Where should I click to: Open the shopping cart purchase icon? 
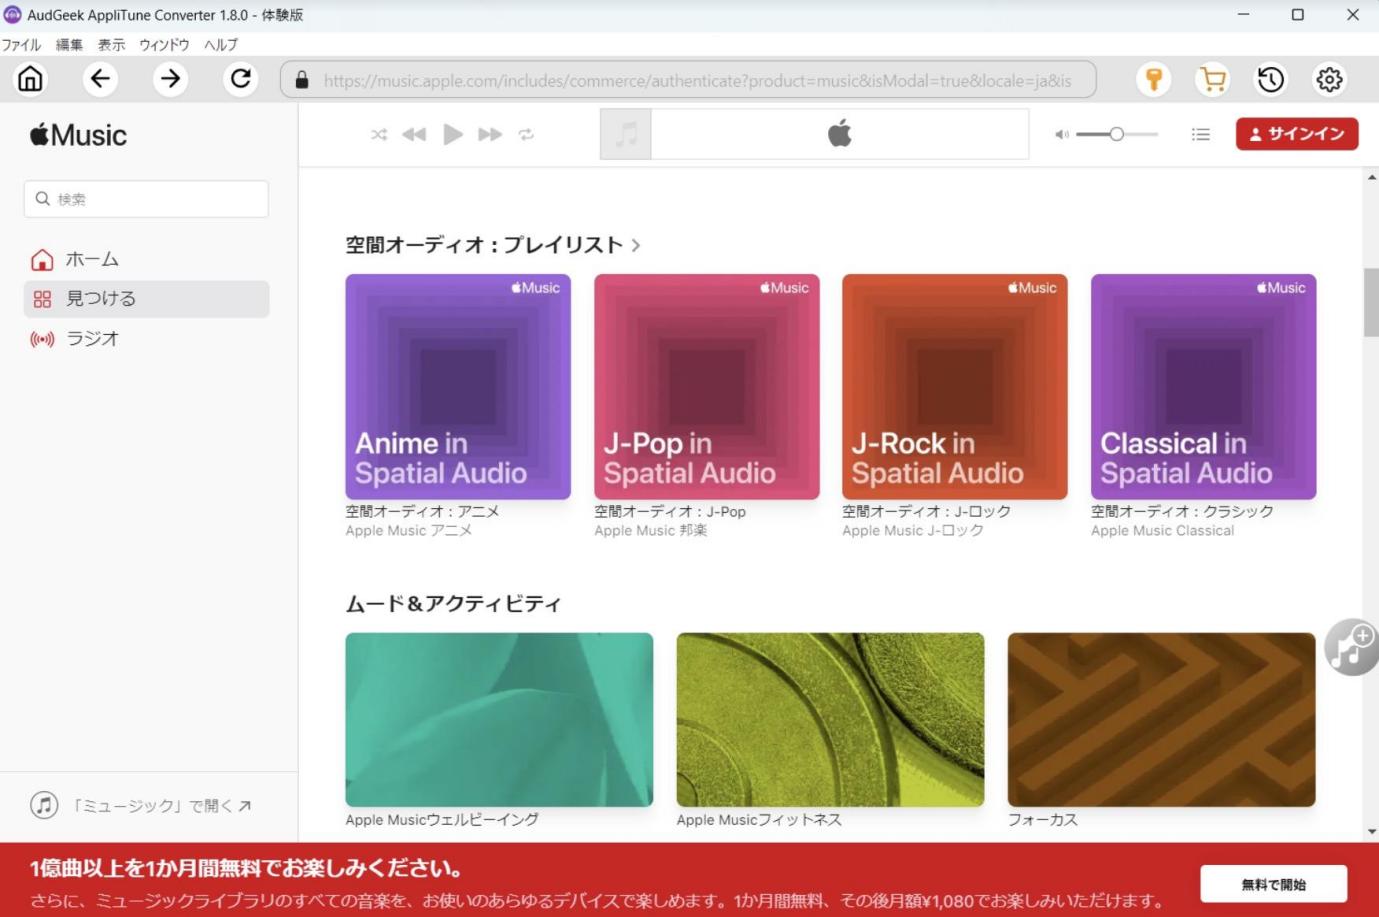tap(1213, 79)
